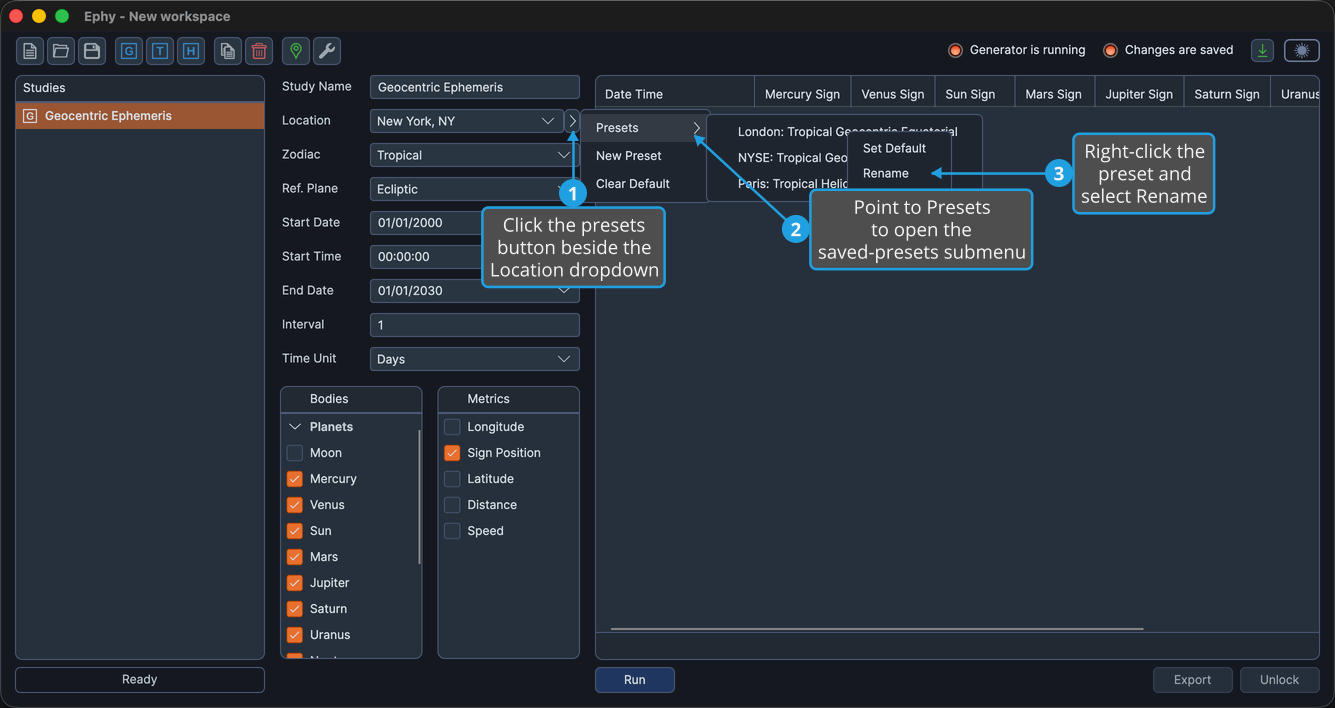Choose New Preset from the menu
The image size is (1335, 708).
coord(629,156)
